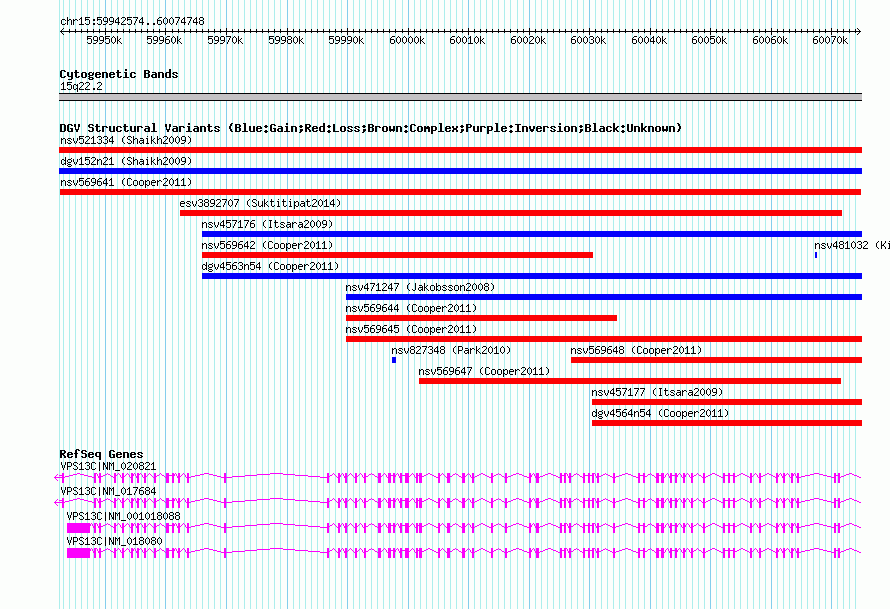
Task: Click the NM_018080 thick terminal exon block
Action: coord(78,553)
